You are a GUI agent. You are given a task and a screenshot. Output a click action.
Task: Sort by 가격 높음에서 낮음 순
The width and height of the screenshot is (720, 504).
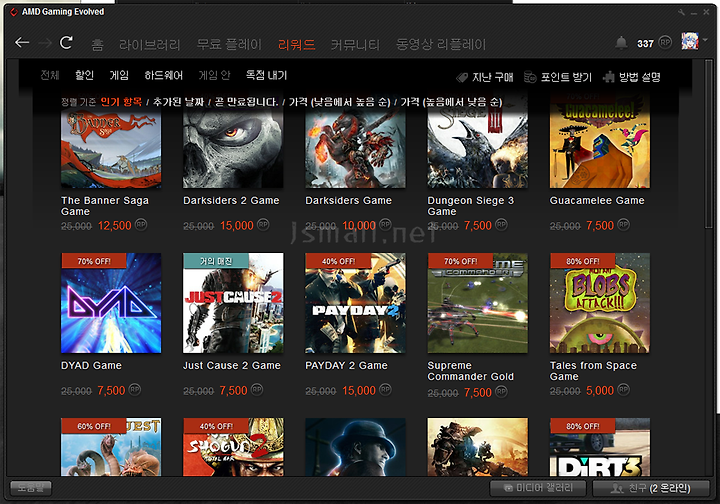coord(451,102)
